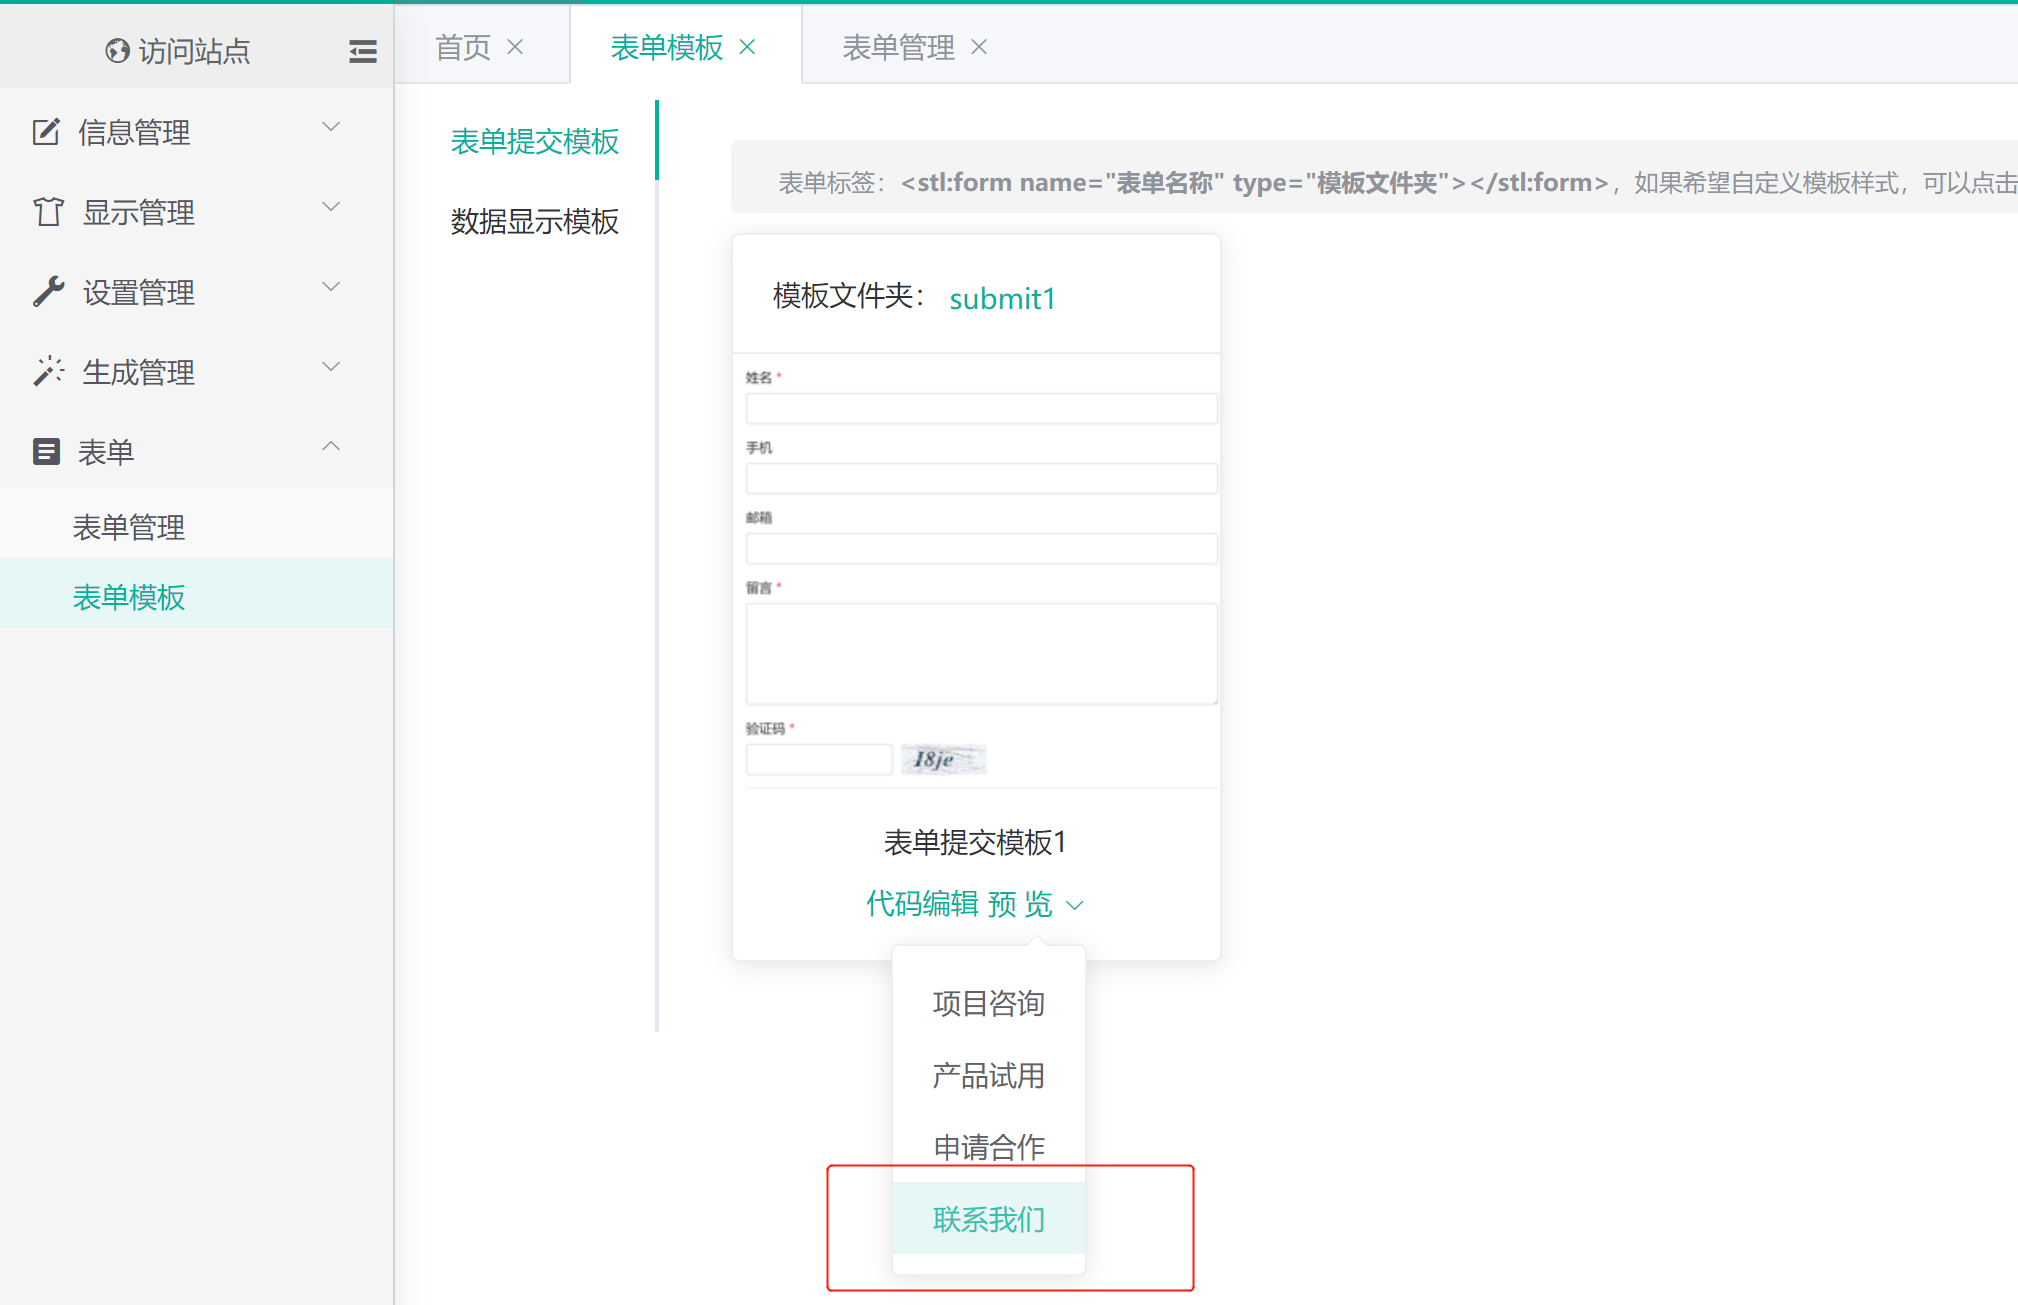Click the globe icon beside 访问站点

pos(117,50)
